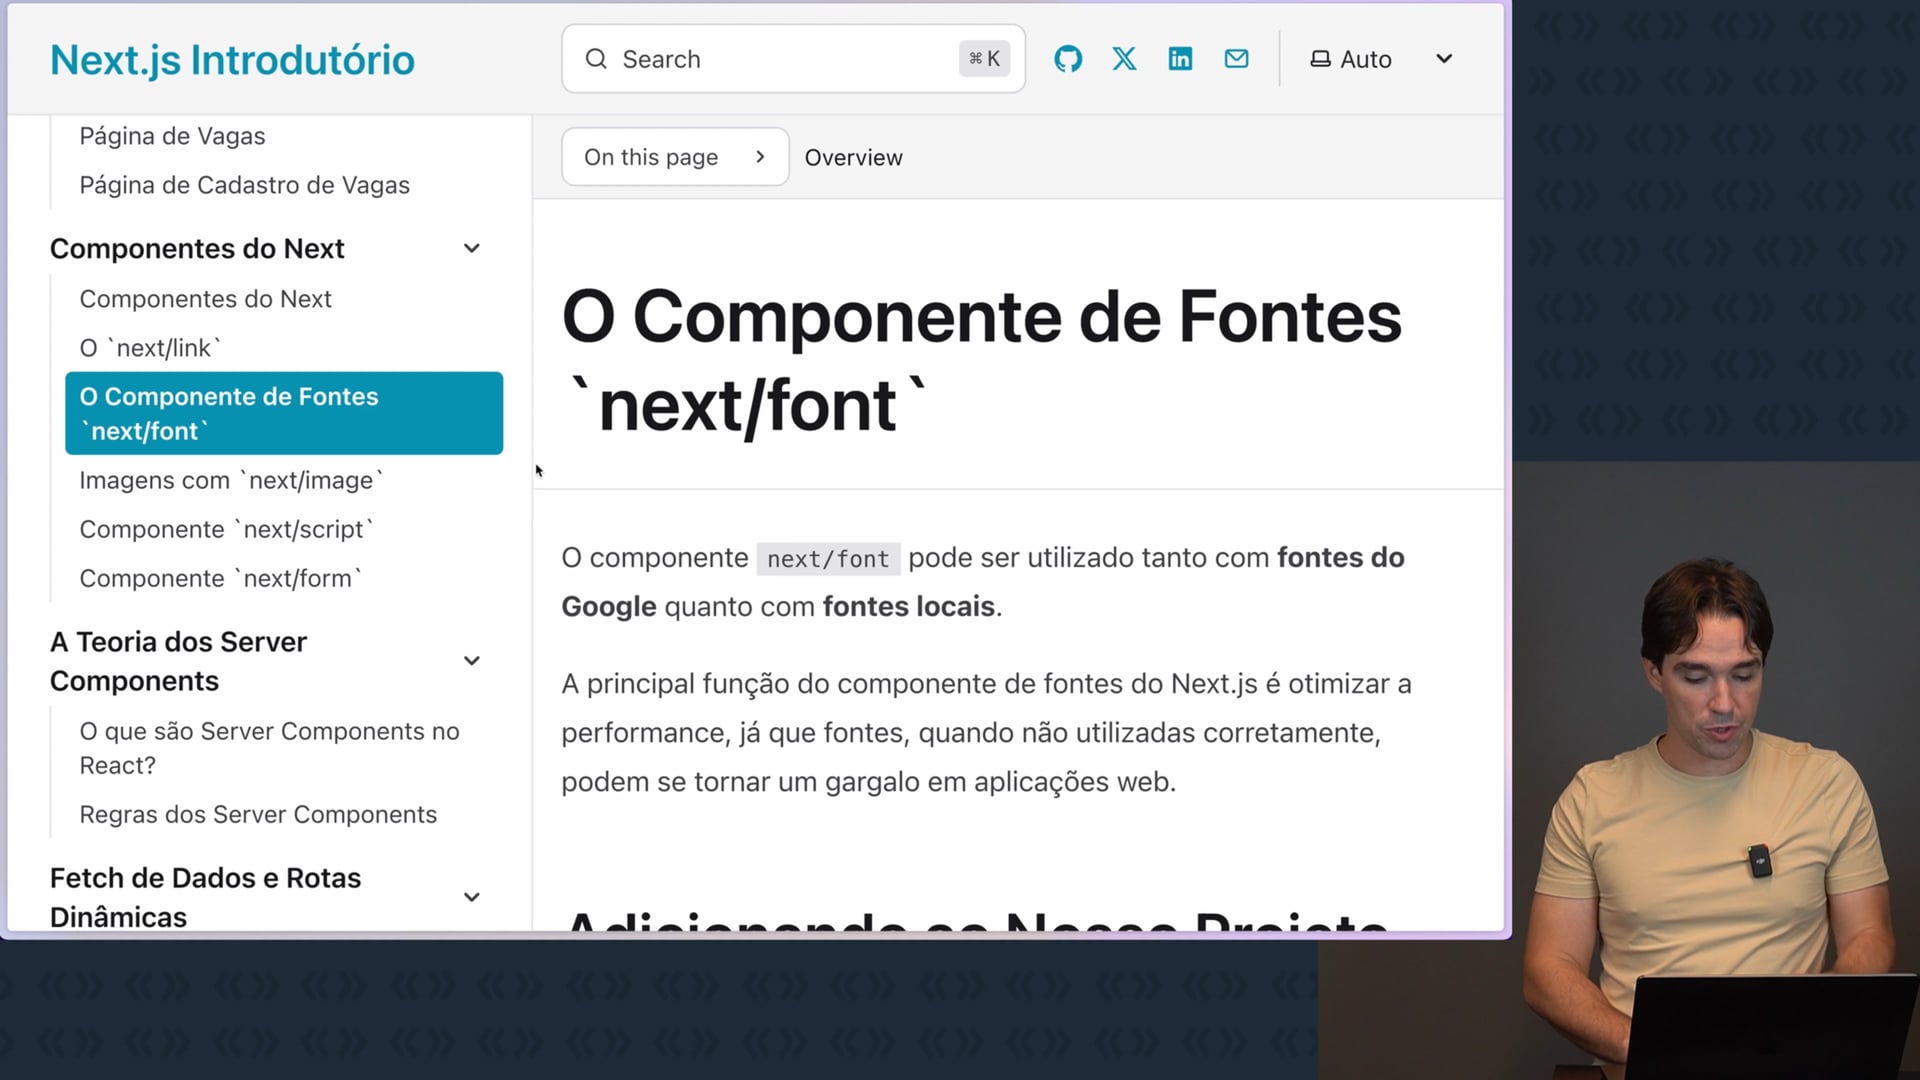
Task: Open the O next/link sidebar item
Action: (x=150, y=348)
